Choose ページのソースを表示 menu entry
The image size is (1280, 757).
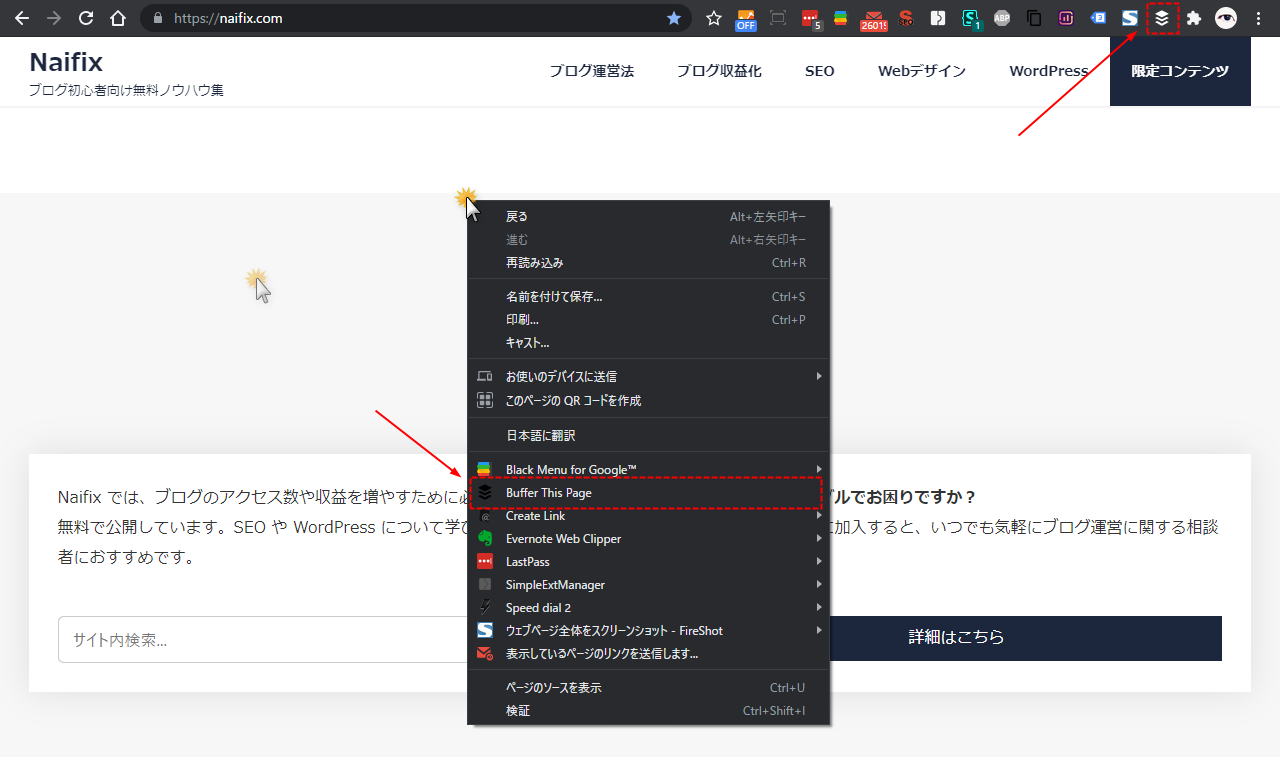[x=649, y=688]
